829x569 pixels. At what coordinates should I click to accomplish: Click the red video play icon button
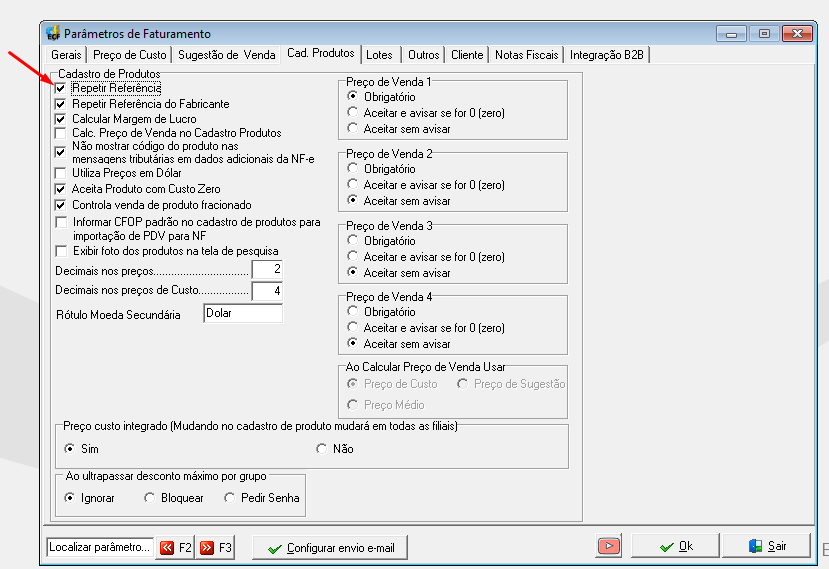[x=609, y=546]
